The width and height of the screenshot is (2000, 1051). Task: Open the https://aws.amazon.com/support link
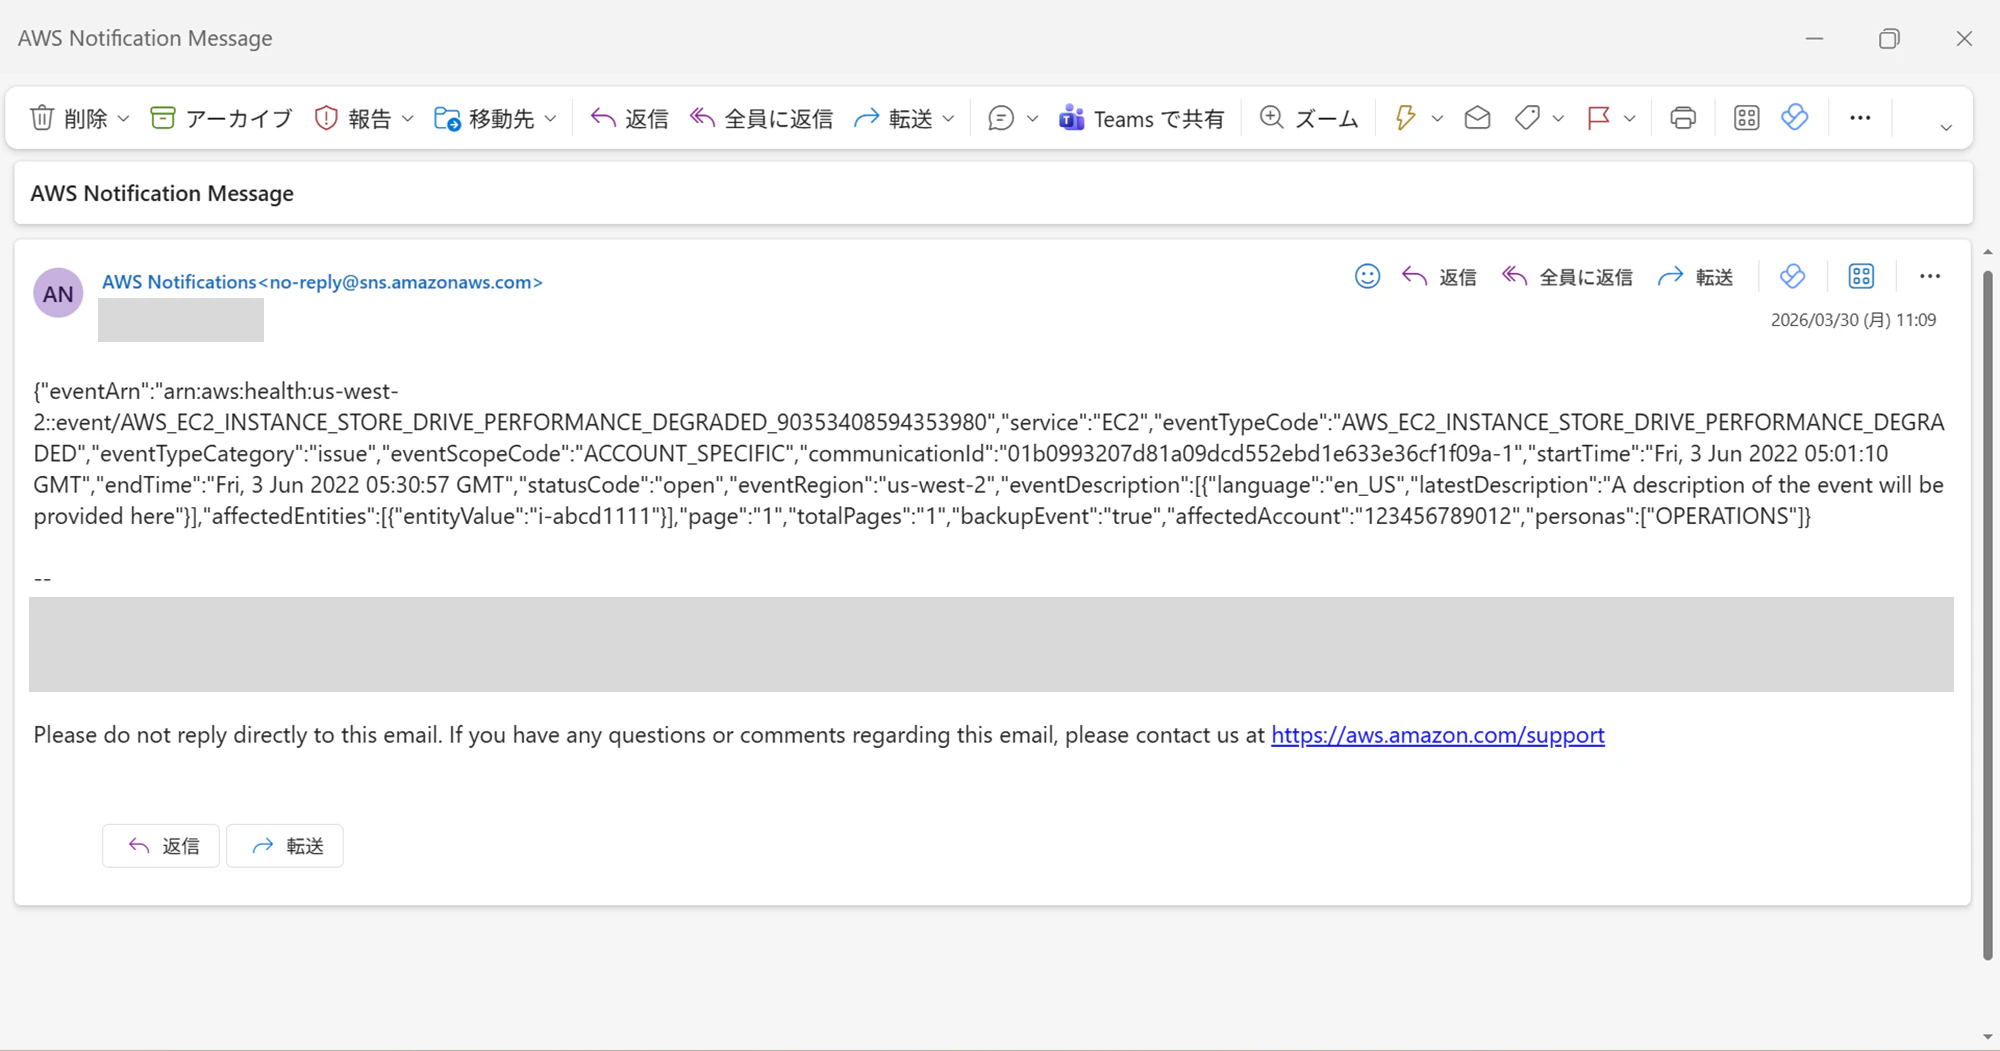1437,735
